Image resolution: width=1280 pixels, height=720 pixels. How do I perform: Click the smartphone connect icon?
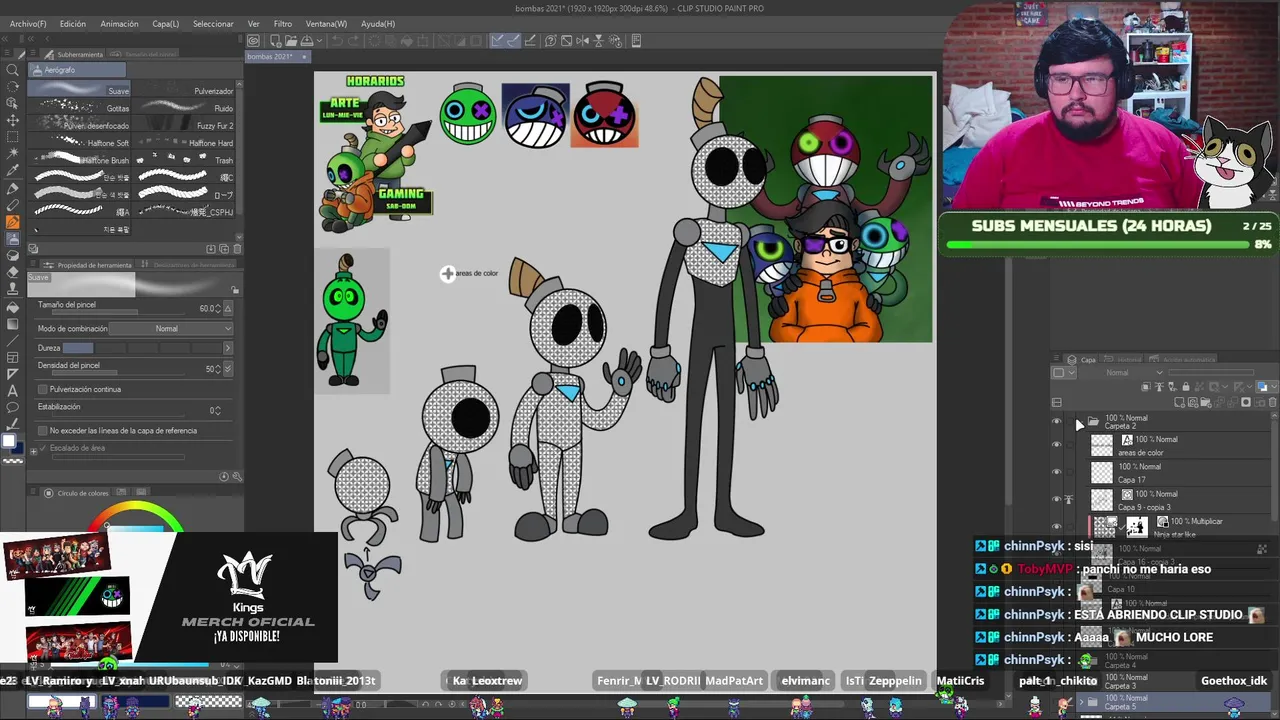636,41
